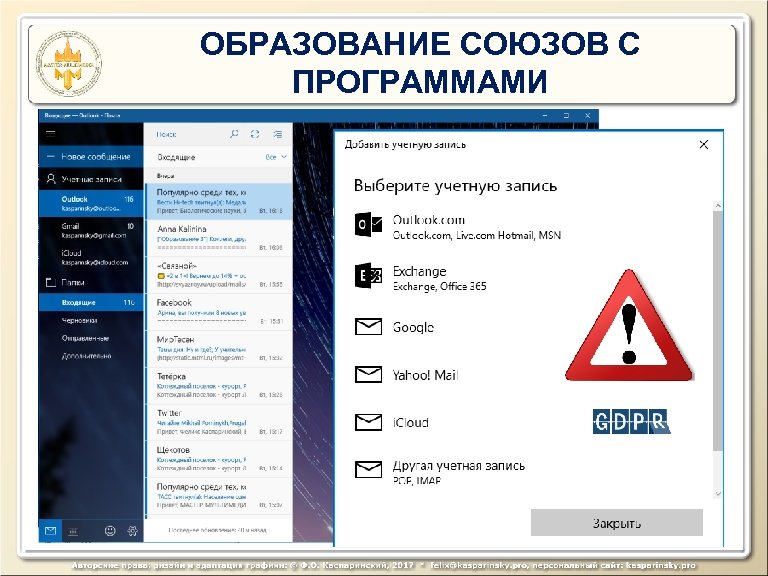Select the iCloud account in sidebar
Viewport: 768px width, 576px height.
coord(91,257)
